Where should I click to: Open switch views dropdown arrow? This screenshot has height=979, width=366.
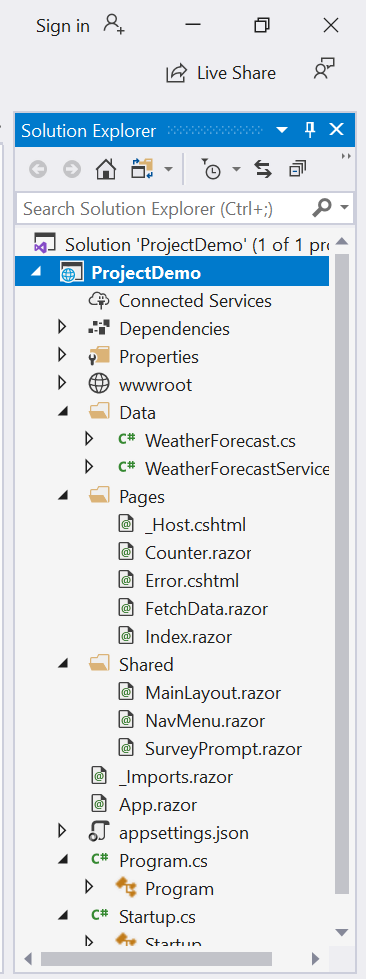[168, 169]
